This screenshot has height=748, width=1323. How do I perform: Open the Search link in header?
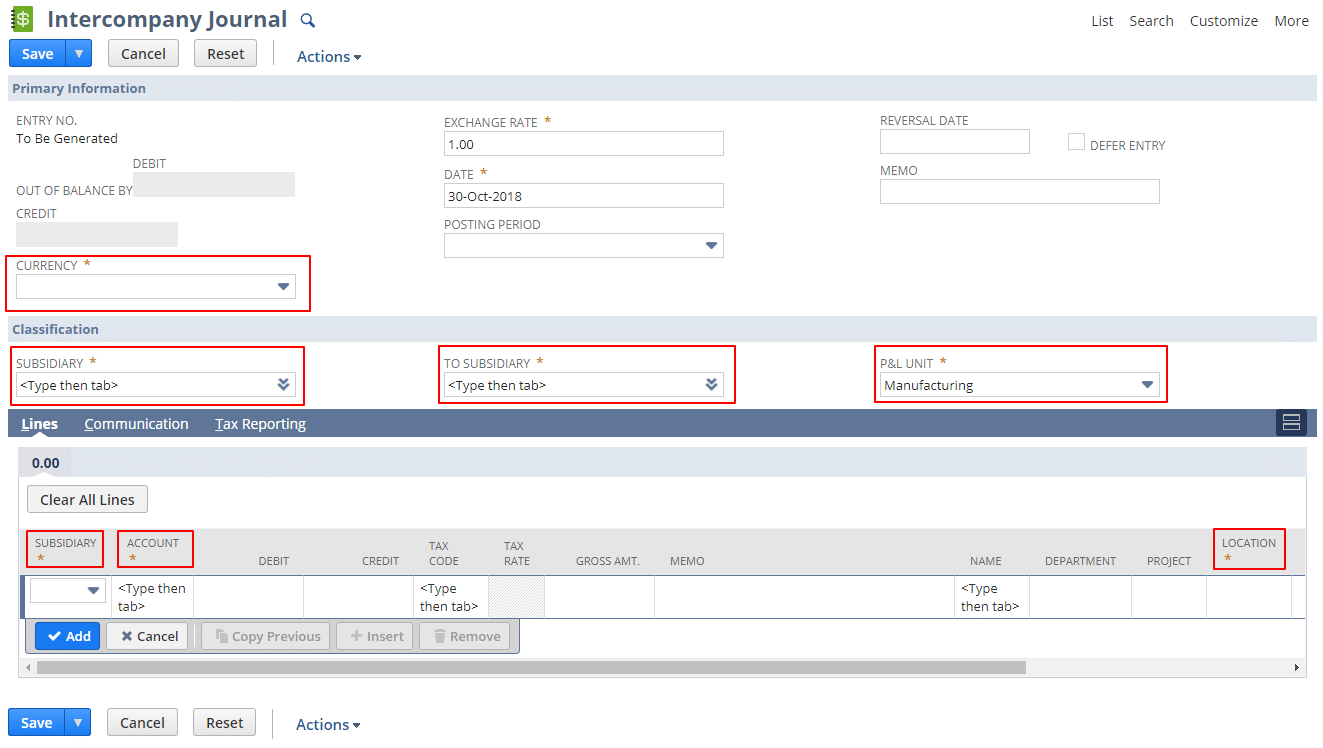pos(1151,21)
